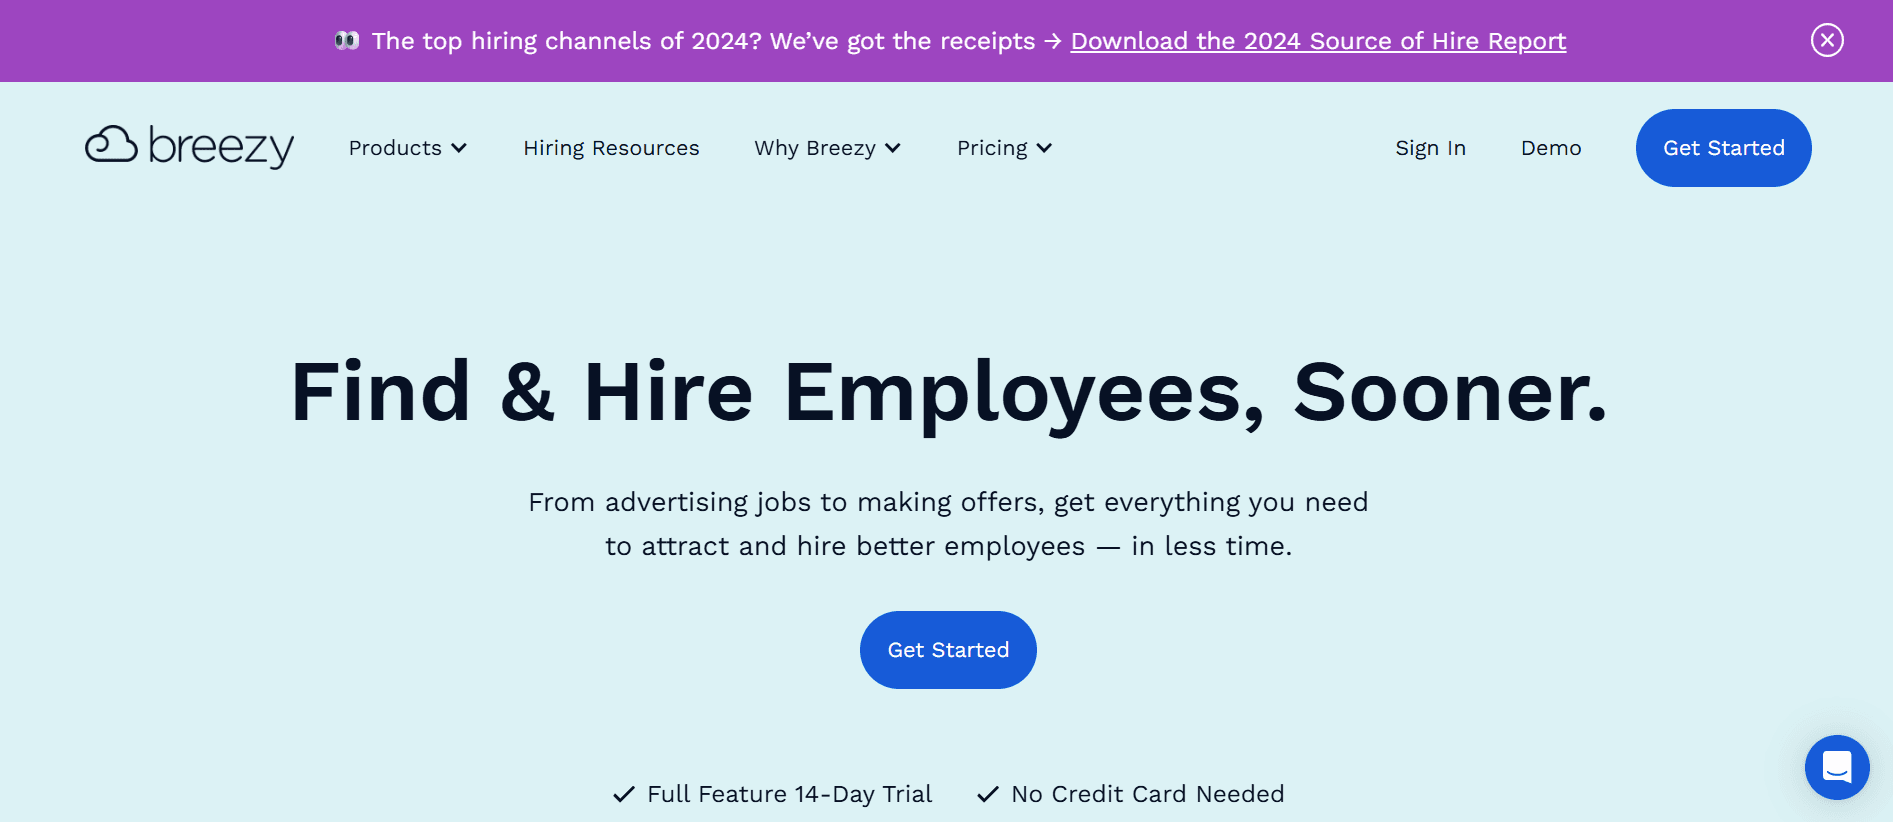This screenshot has width=1893, height=822.
Task: Open the Why Breezy menu label
Action: [814, 148]
